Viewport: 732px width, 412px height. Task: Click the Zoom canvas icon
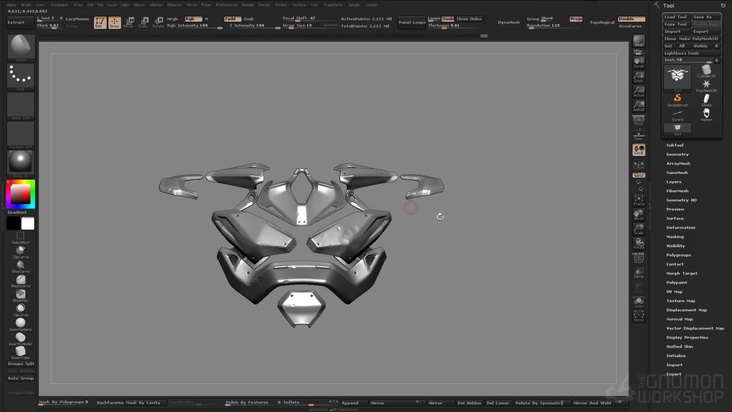click(639, 77)
